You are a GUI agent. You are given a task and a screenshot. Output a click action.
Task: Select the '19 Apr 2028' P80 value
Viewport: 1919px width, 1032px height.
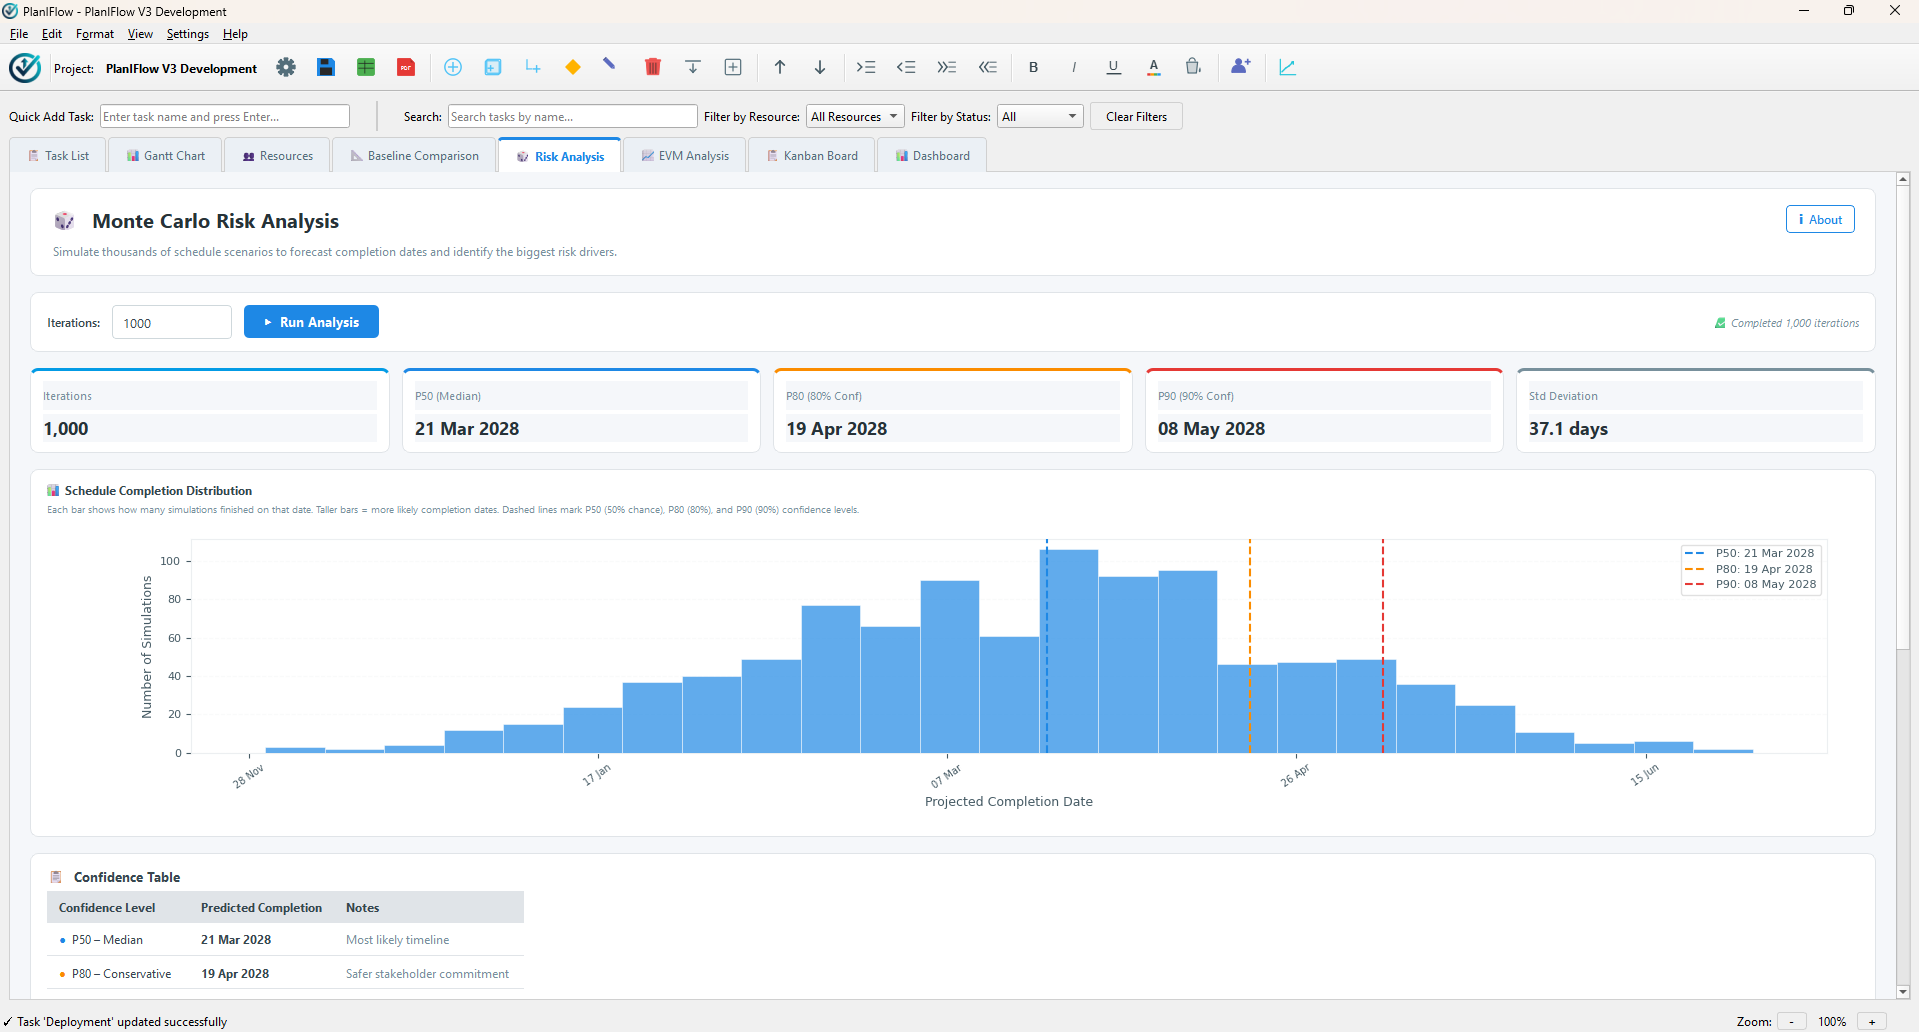[837, 429]
